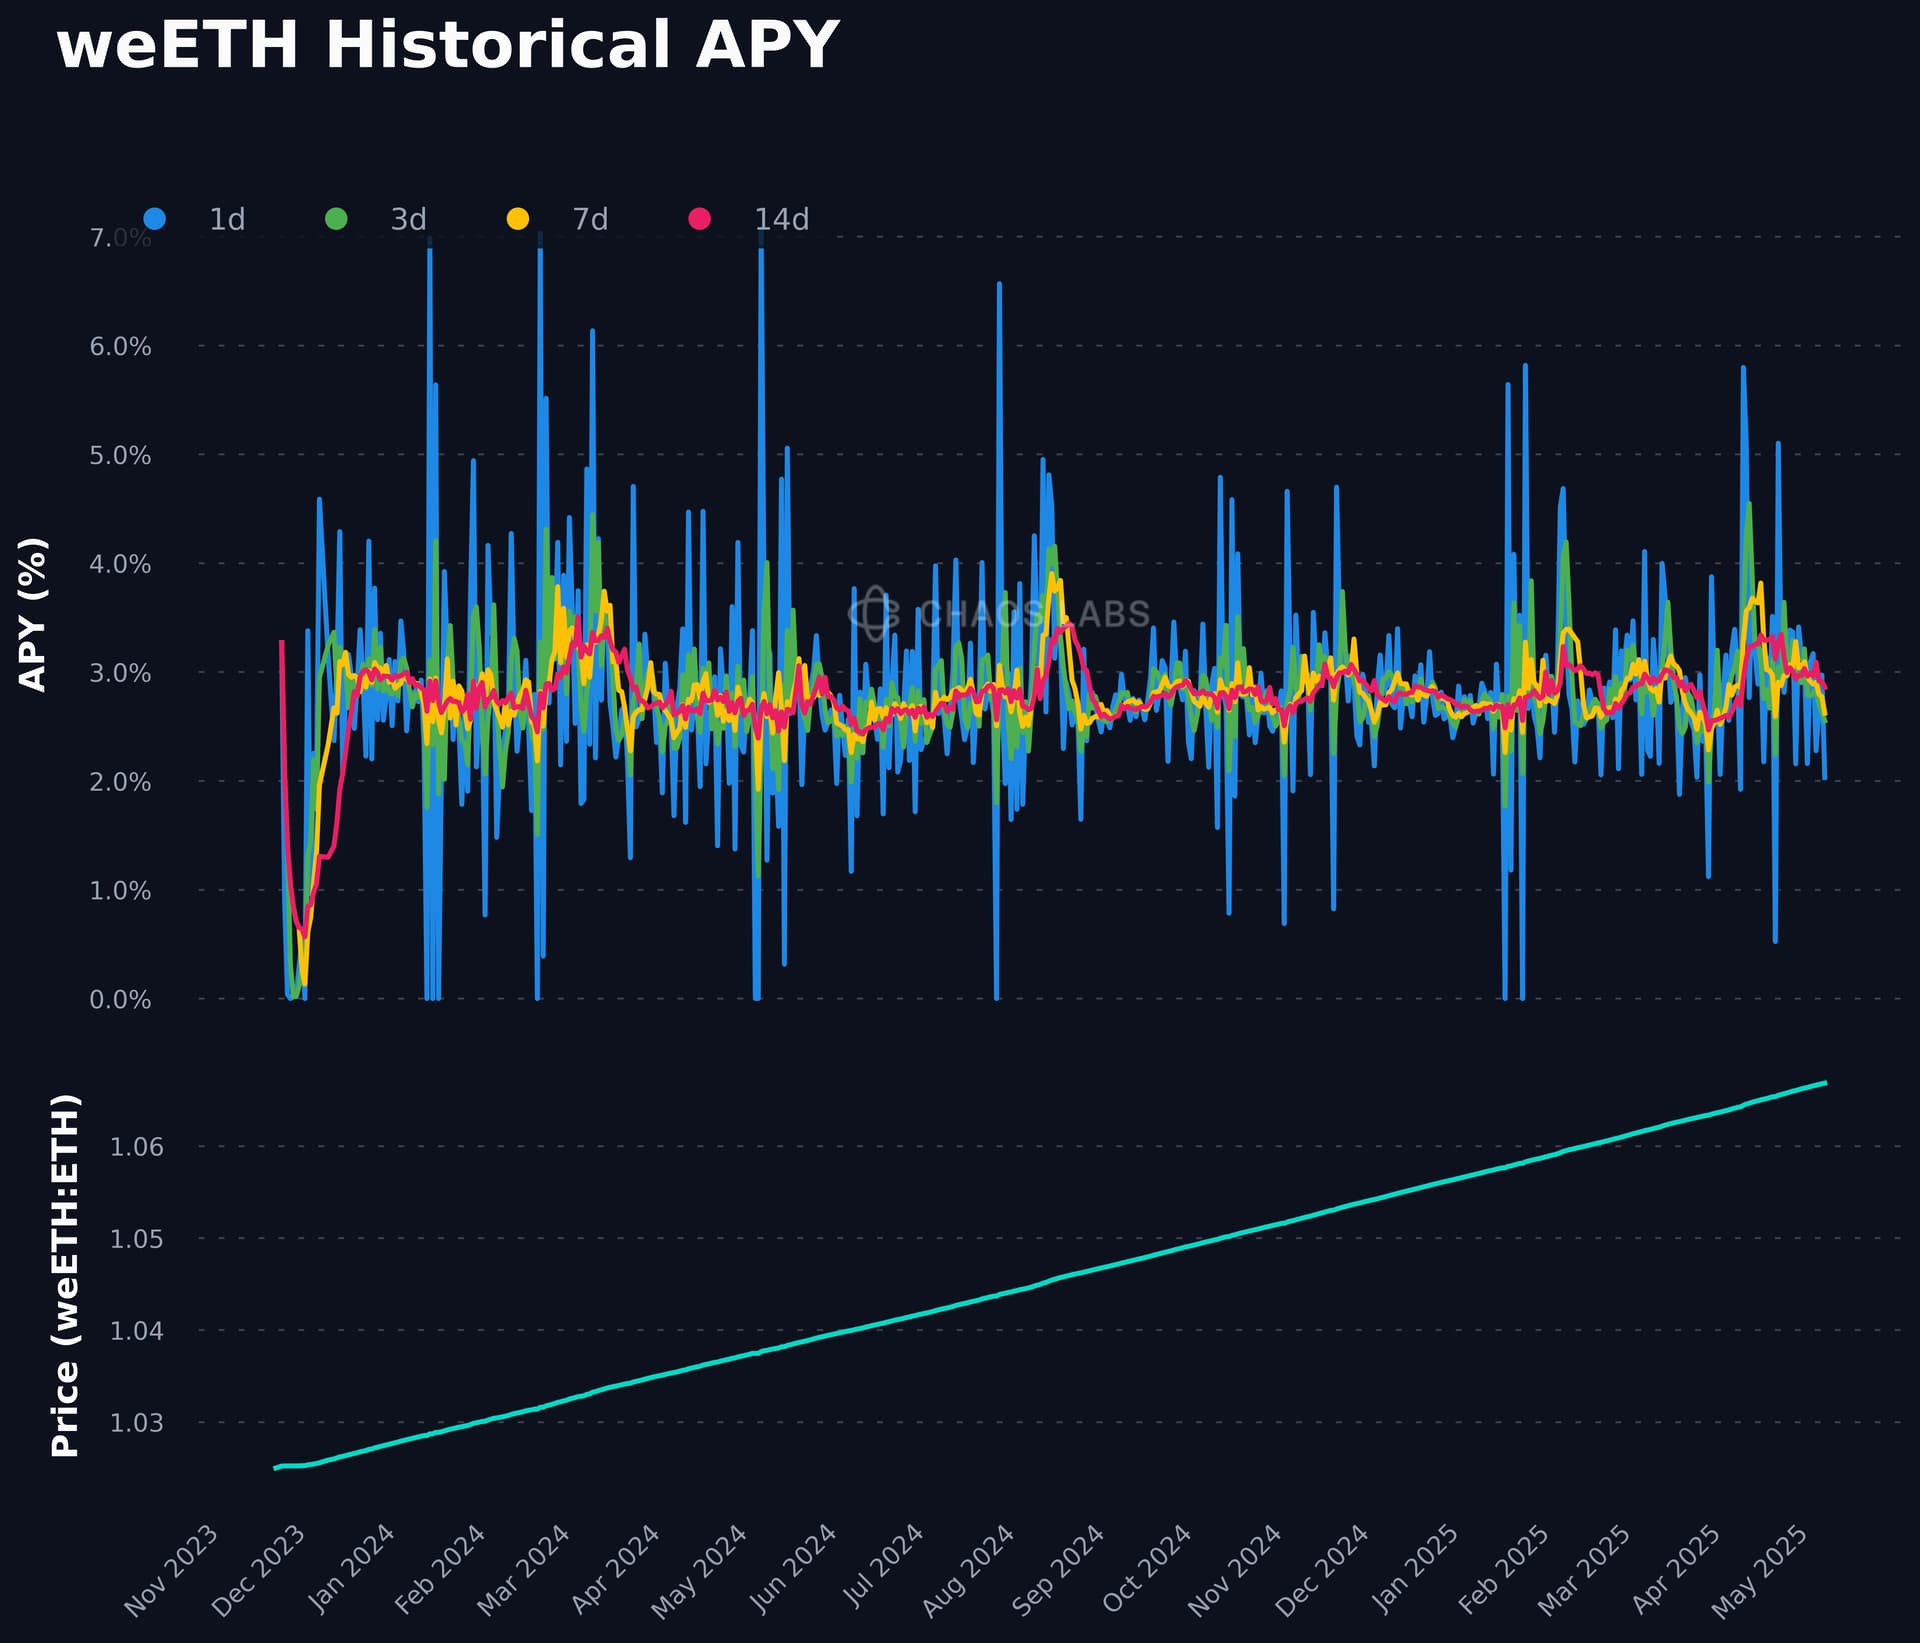1920x1643 pixels.
Task: Click the 'Mar 2025' x-axis label
Action: click(1585, 1570)
